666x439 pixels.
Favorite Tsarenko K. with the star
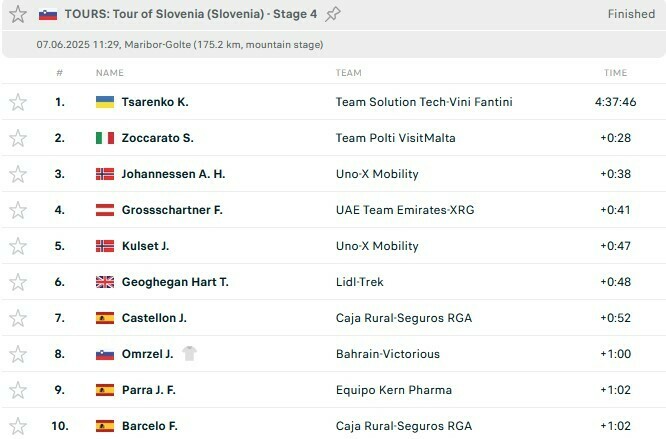click(17, 102)
